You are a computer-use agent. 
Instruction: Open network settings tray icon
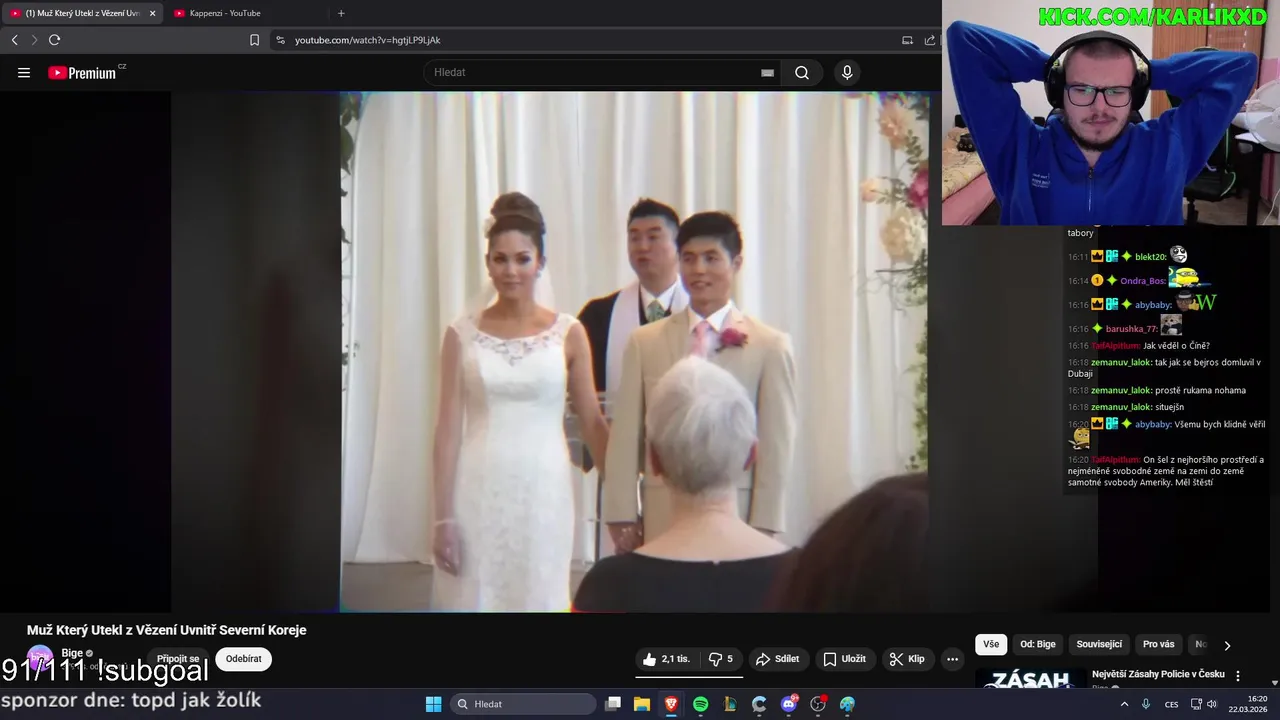1196,704
